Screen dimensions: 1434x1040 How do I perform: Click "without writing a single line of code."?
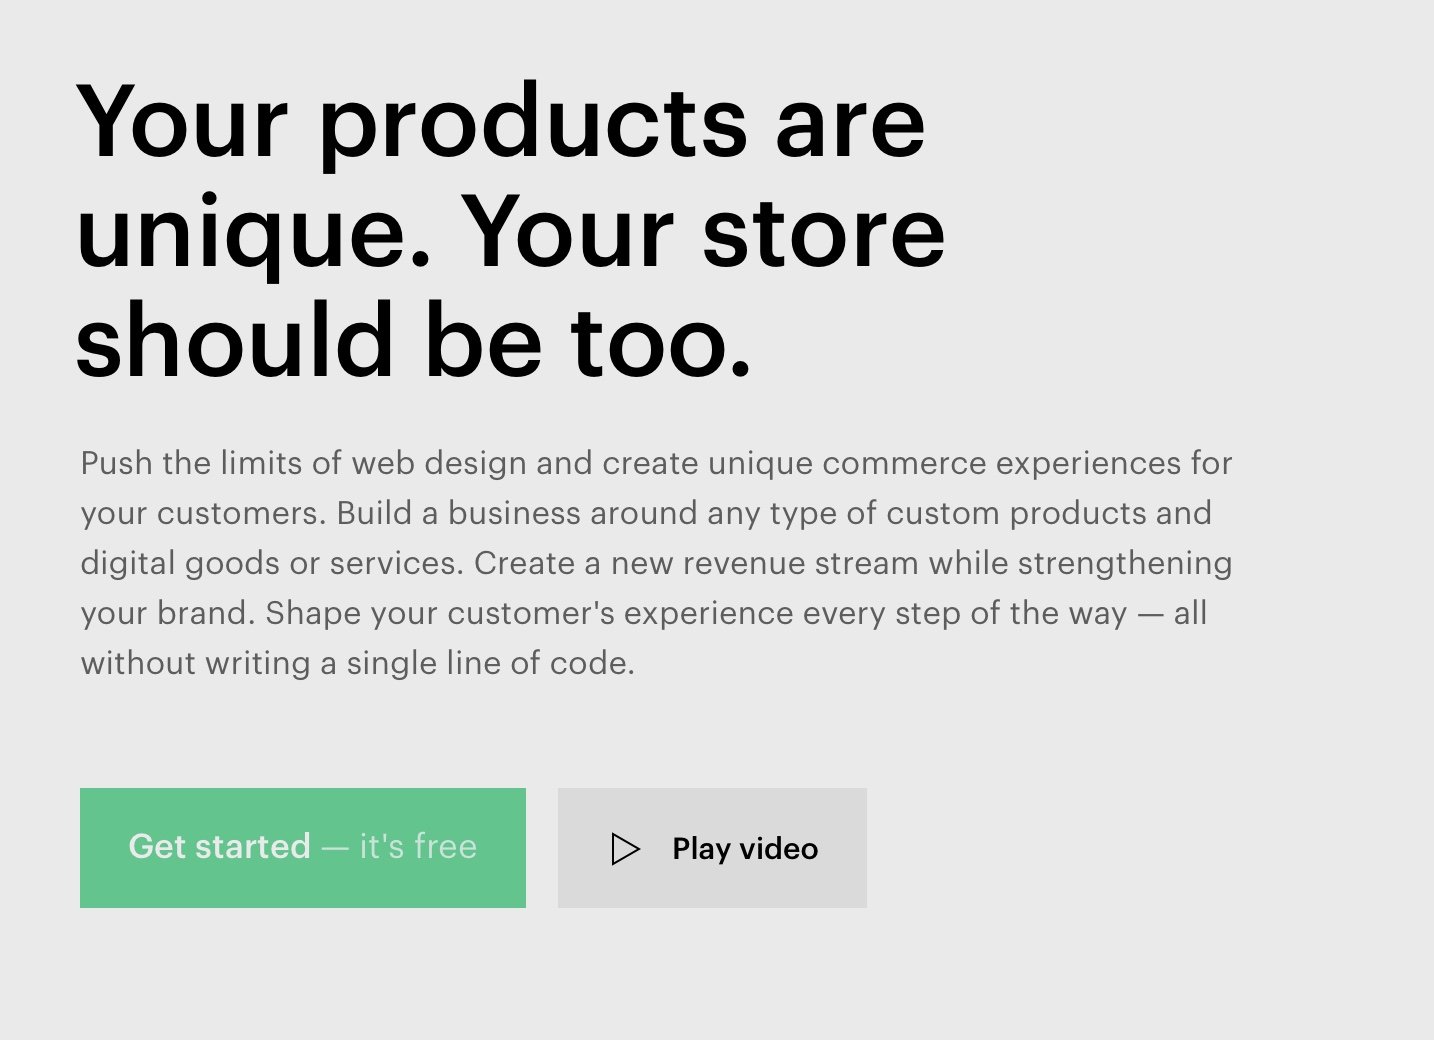358,663
